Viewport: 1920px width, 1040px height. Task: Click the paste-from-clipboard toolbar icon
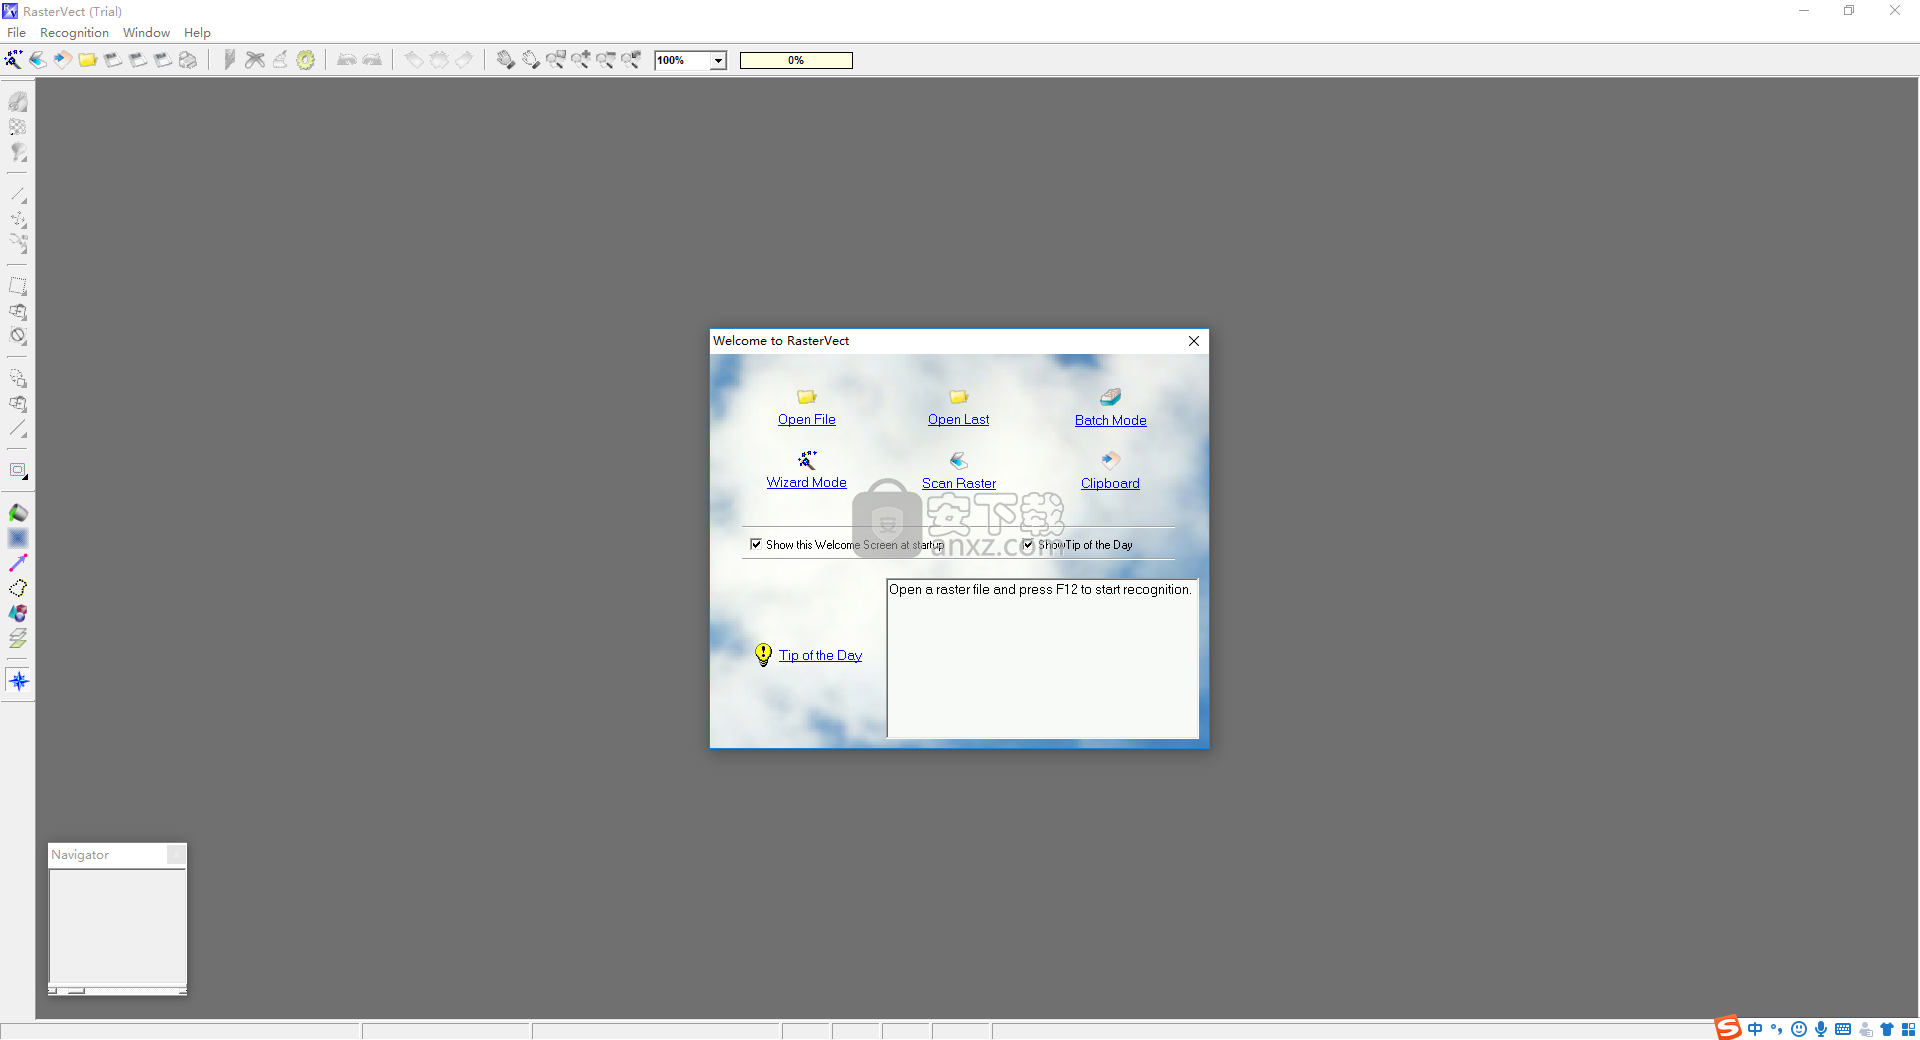click(63, 60)
